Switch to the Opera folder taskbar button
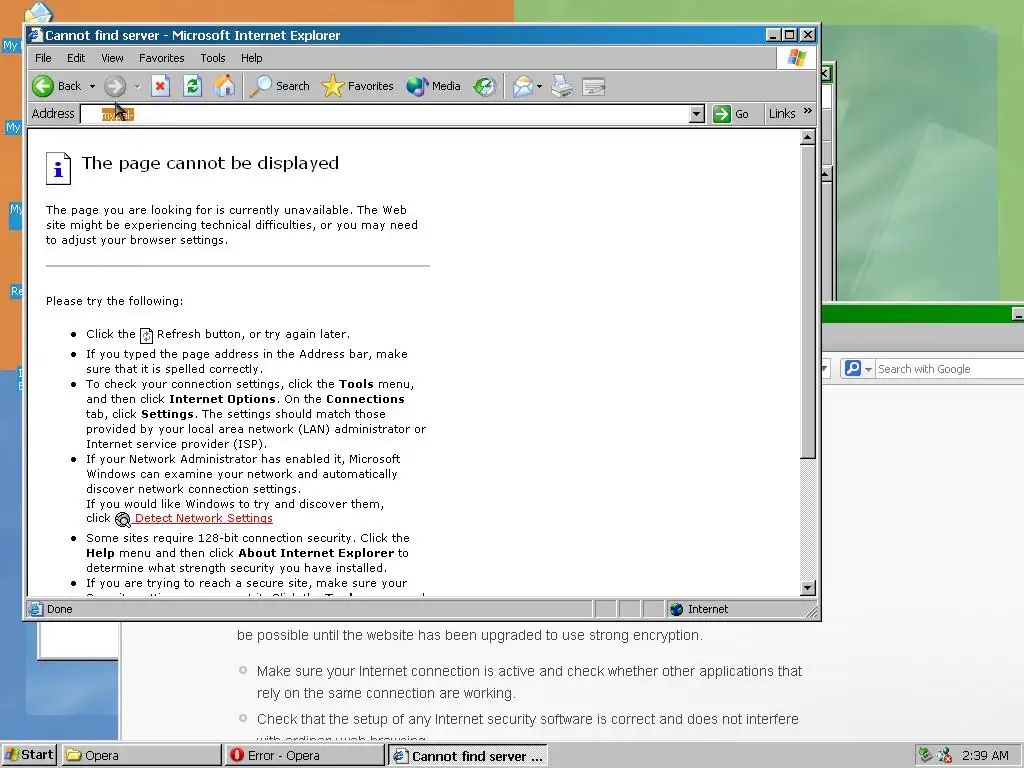The width and height of the screenshot is (1024, 768). (142, 755)
